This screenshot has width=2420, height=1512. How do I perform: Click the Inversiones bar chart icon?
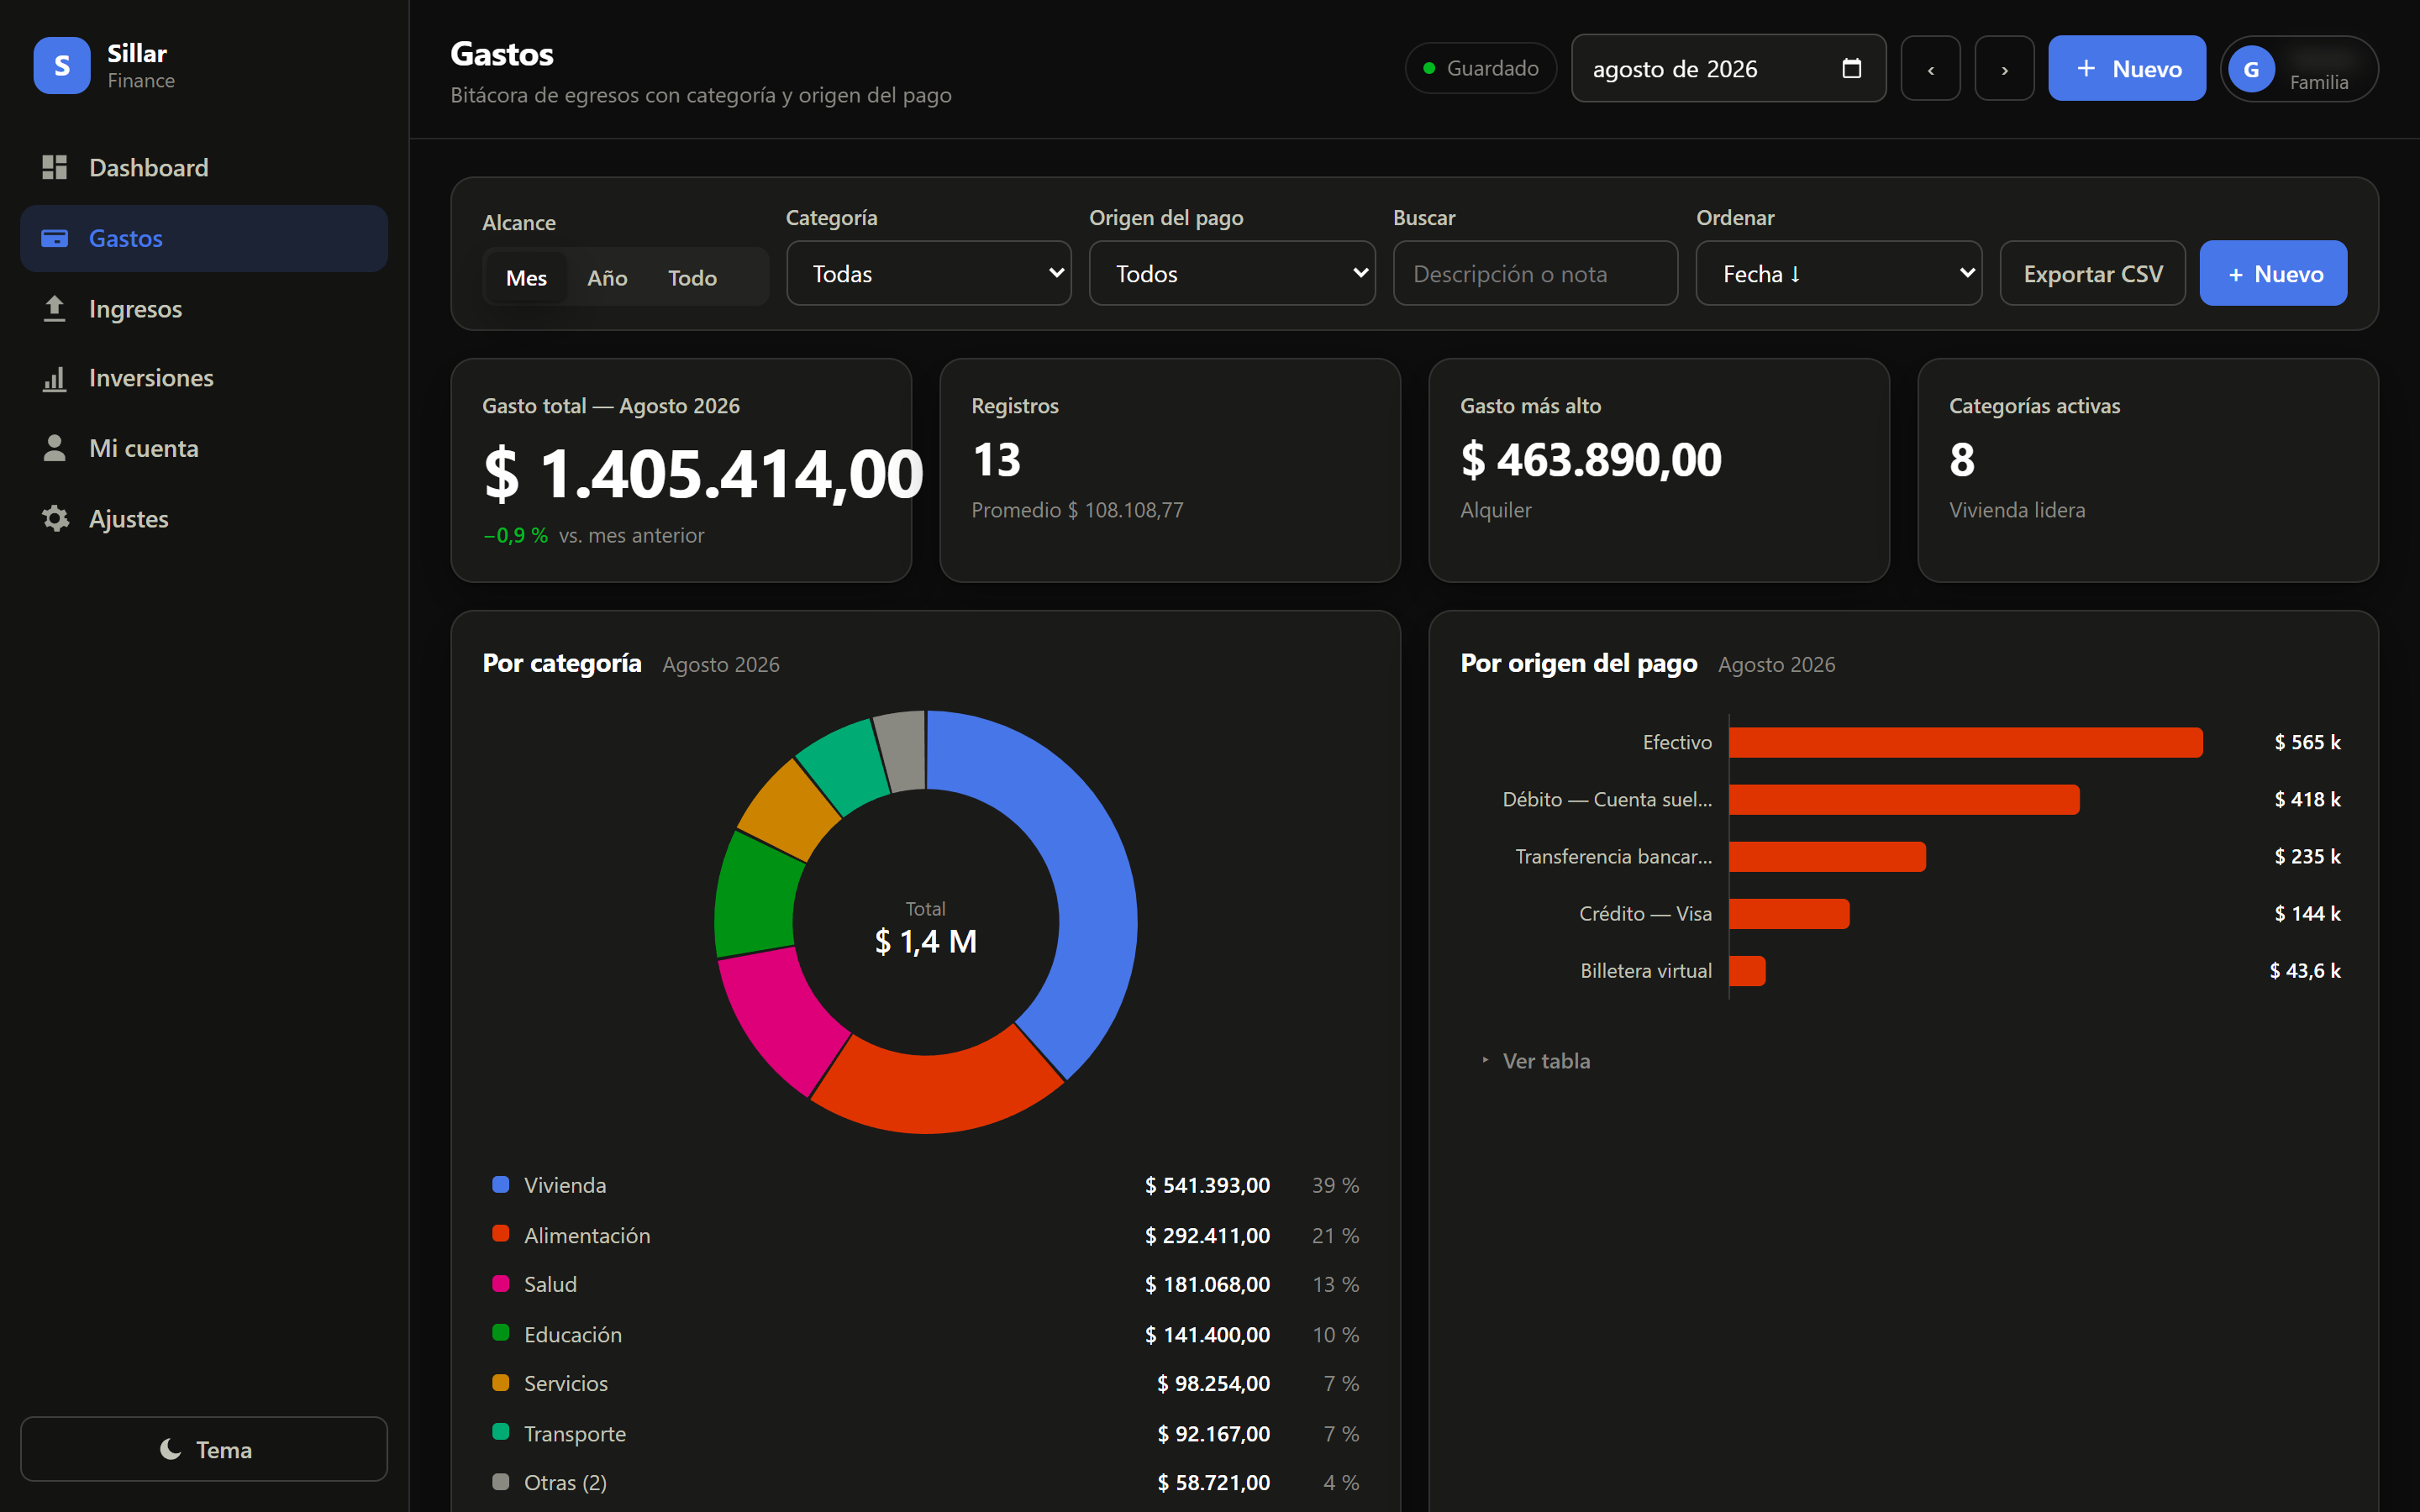[x=54, y=378]
